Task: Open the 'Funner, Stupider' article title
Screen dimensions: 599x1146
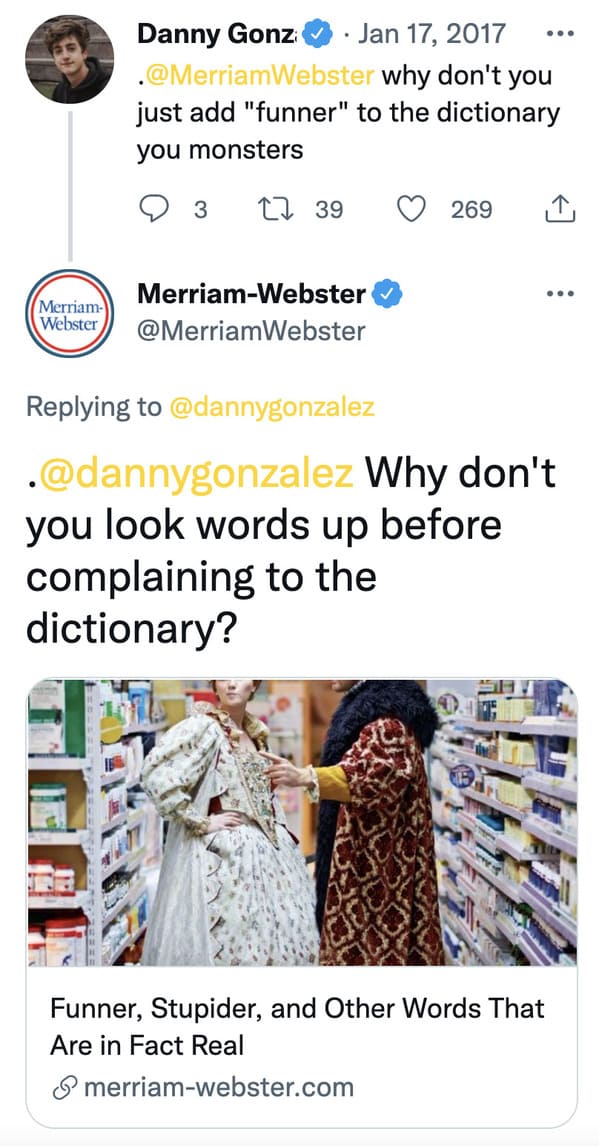Action: (297, 1027)
